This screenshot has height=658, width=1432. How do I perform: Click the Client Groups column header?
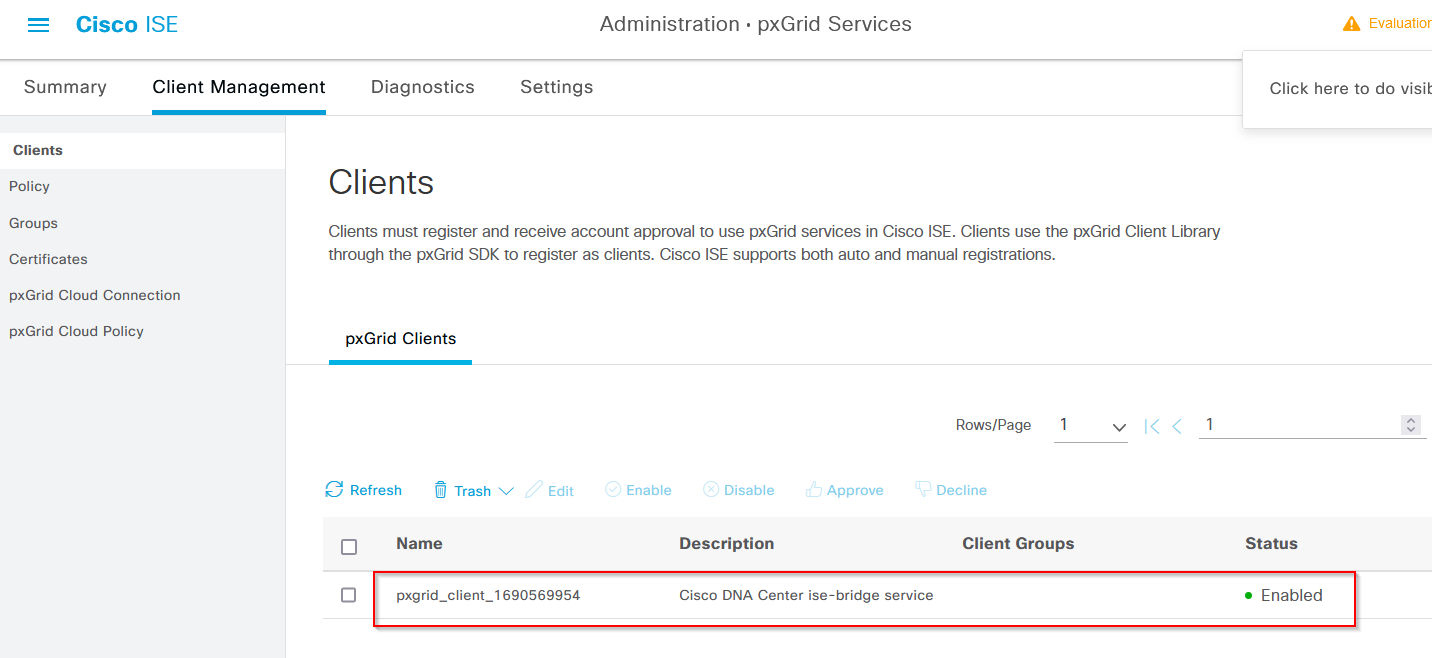tap(1018, 544)
